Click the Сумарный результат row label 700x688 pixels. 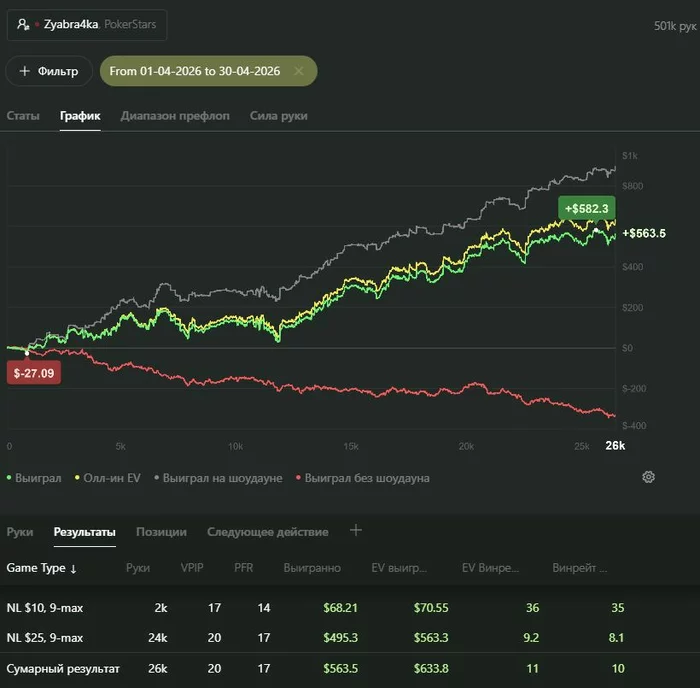click(63, 669)
